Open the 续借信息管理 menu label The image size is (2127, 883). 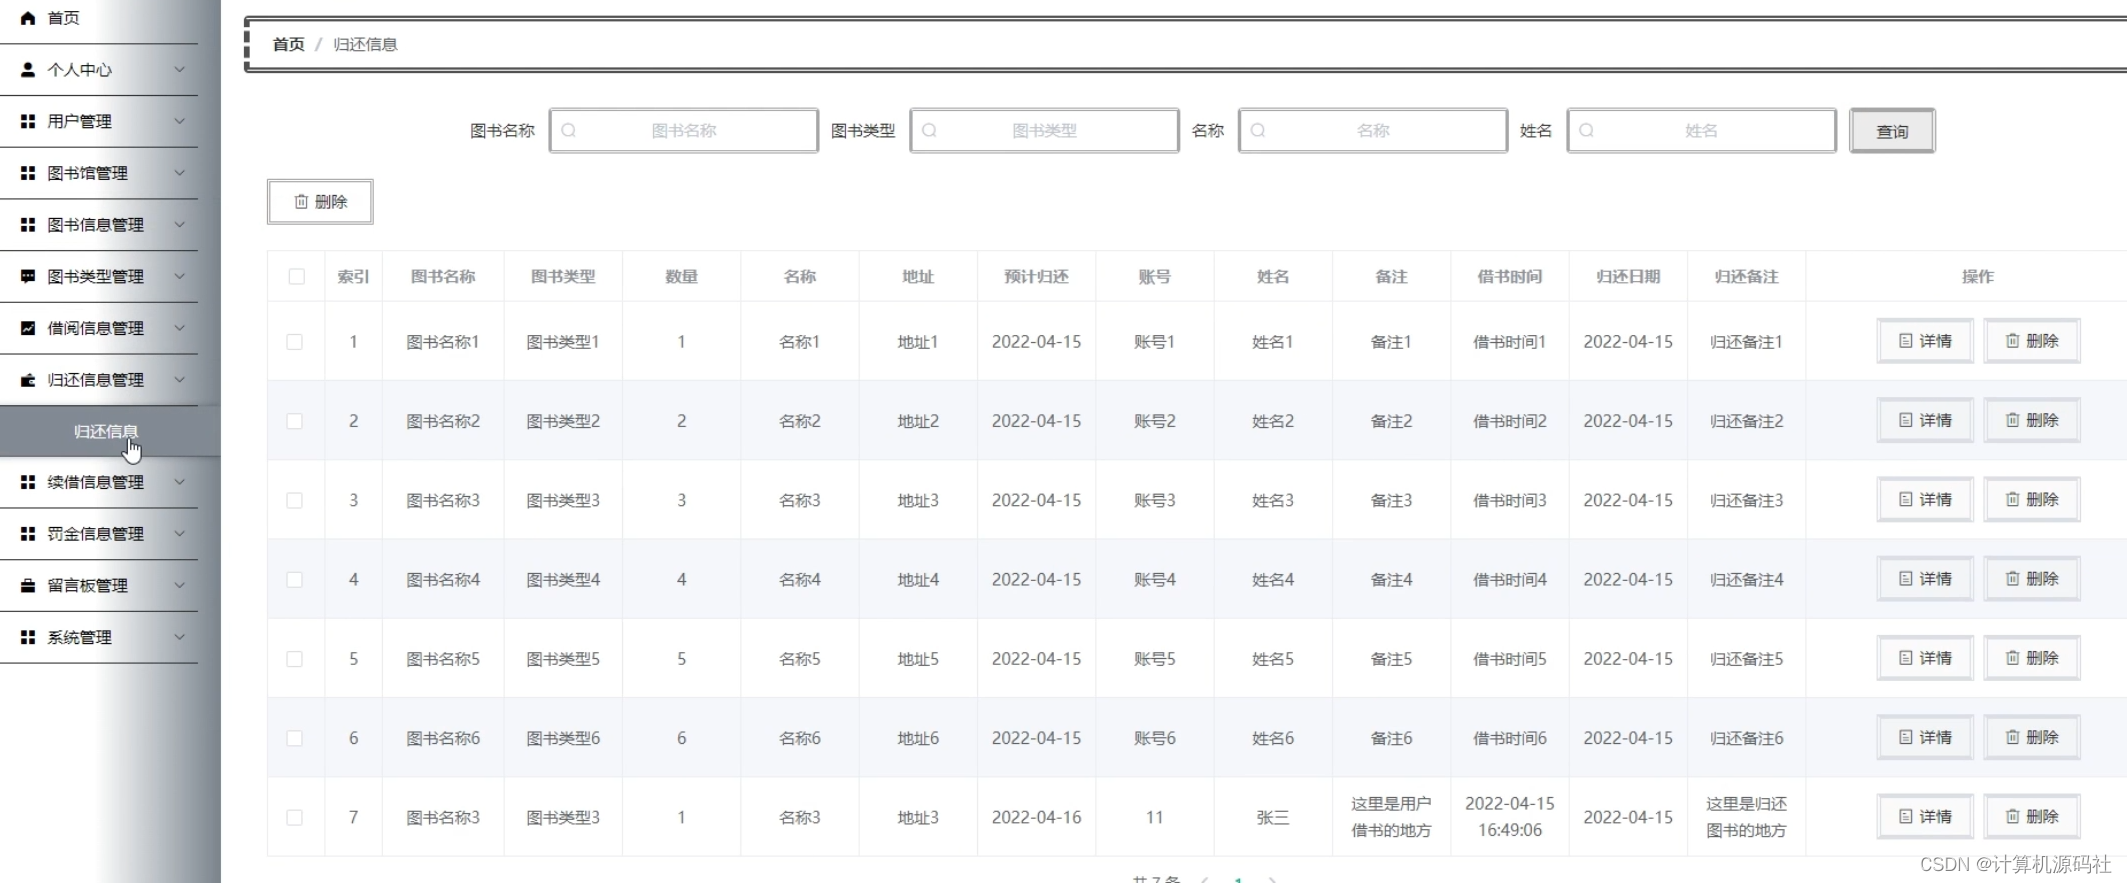tap(96, 482)
